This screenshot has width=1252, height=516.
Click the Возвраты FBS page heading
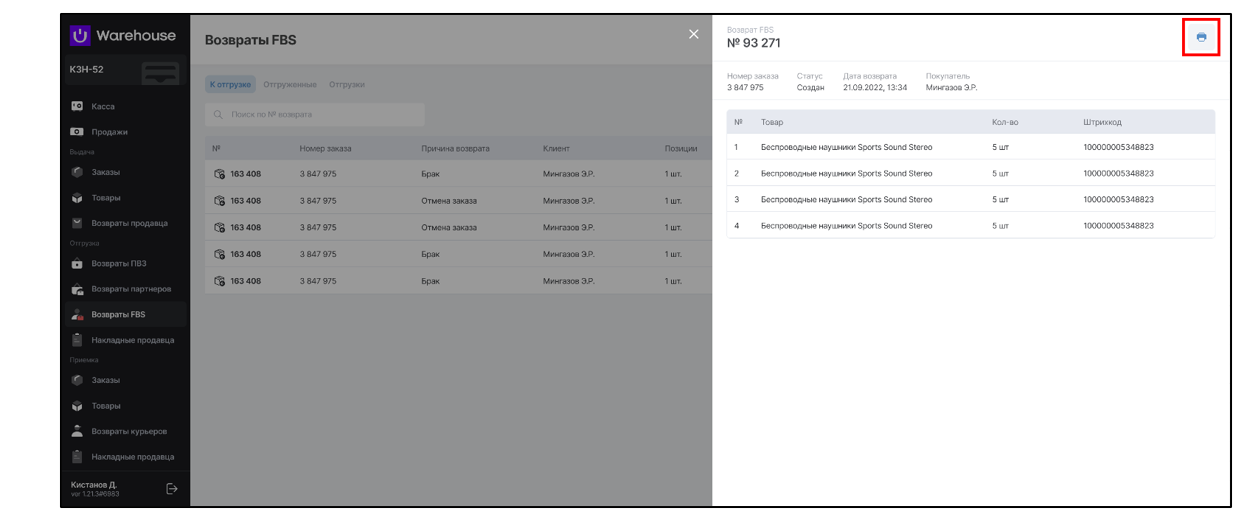250,40
